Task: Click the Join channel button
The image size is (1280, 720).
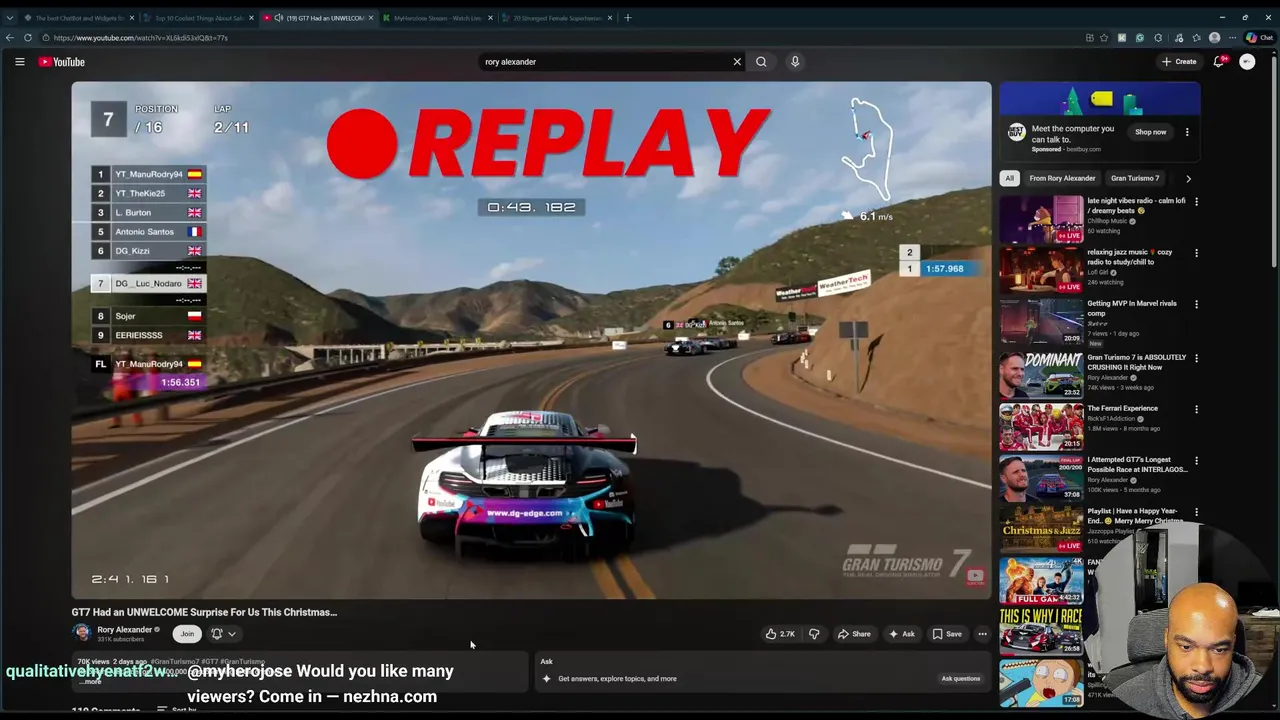Action: [x=187, y=634]
